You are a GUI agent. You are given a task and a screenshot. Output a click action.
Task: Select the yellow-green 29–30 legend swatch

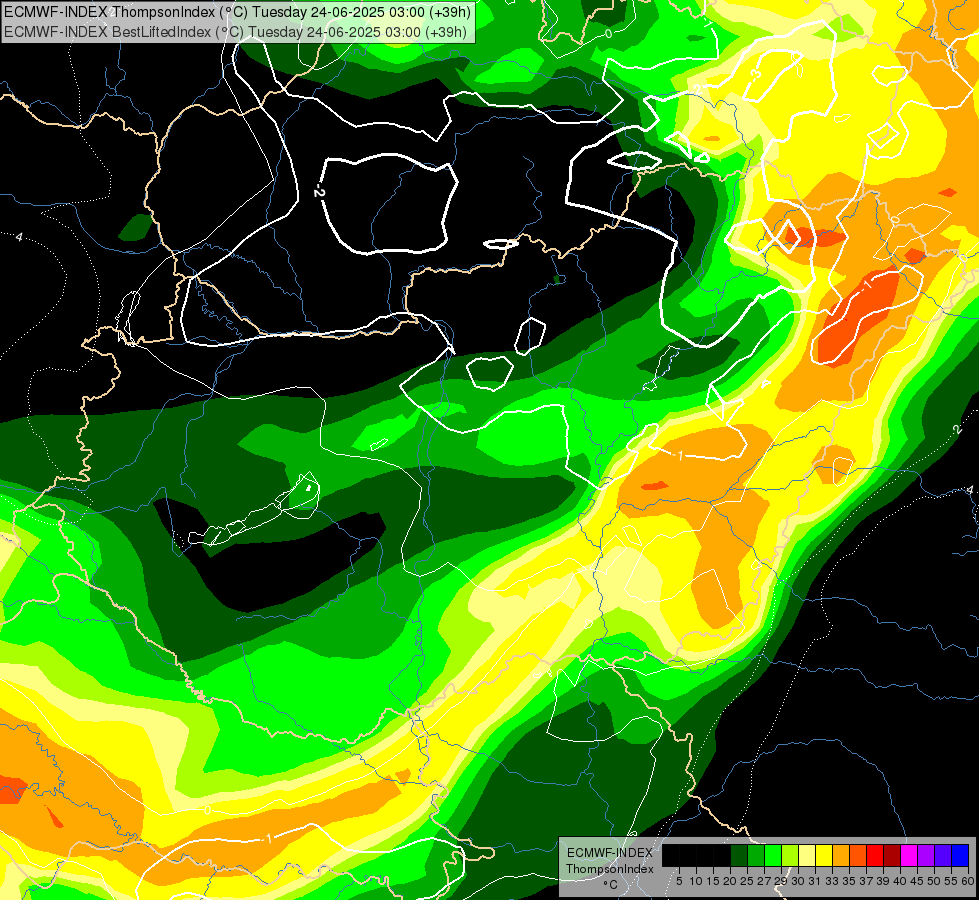(790, 855)
